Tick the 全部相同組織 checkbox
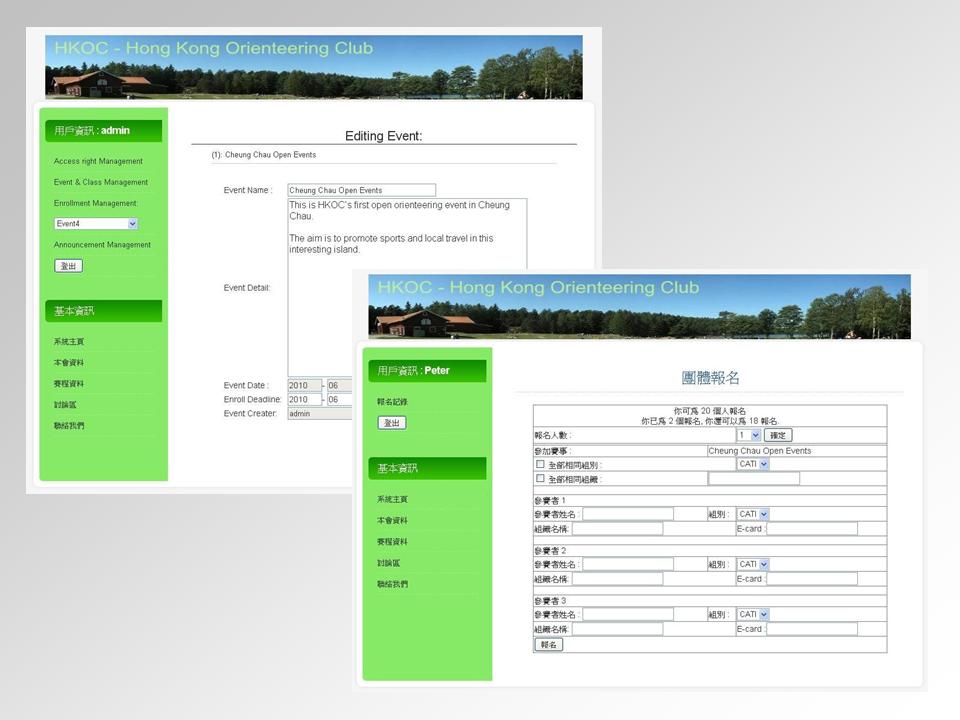960x720 pixels. pyautogui.click(x=540, y=479)
